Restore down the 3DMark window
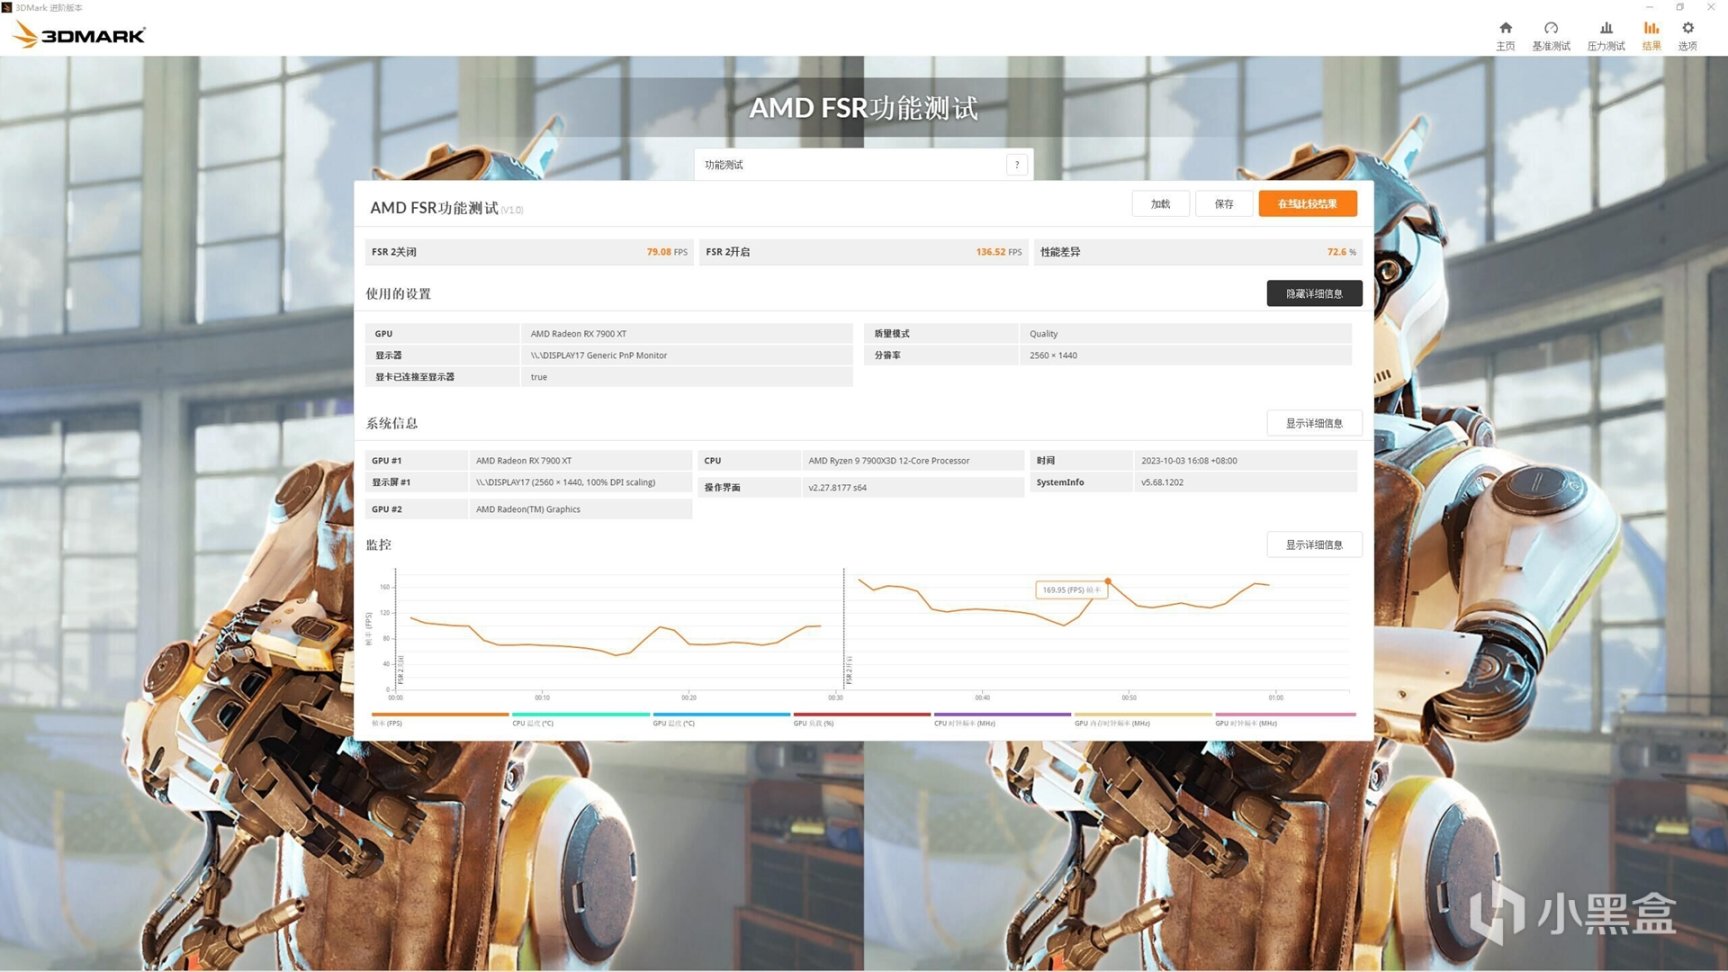This screenshot has width=1728, height=972. pos(1680,7)
